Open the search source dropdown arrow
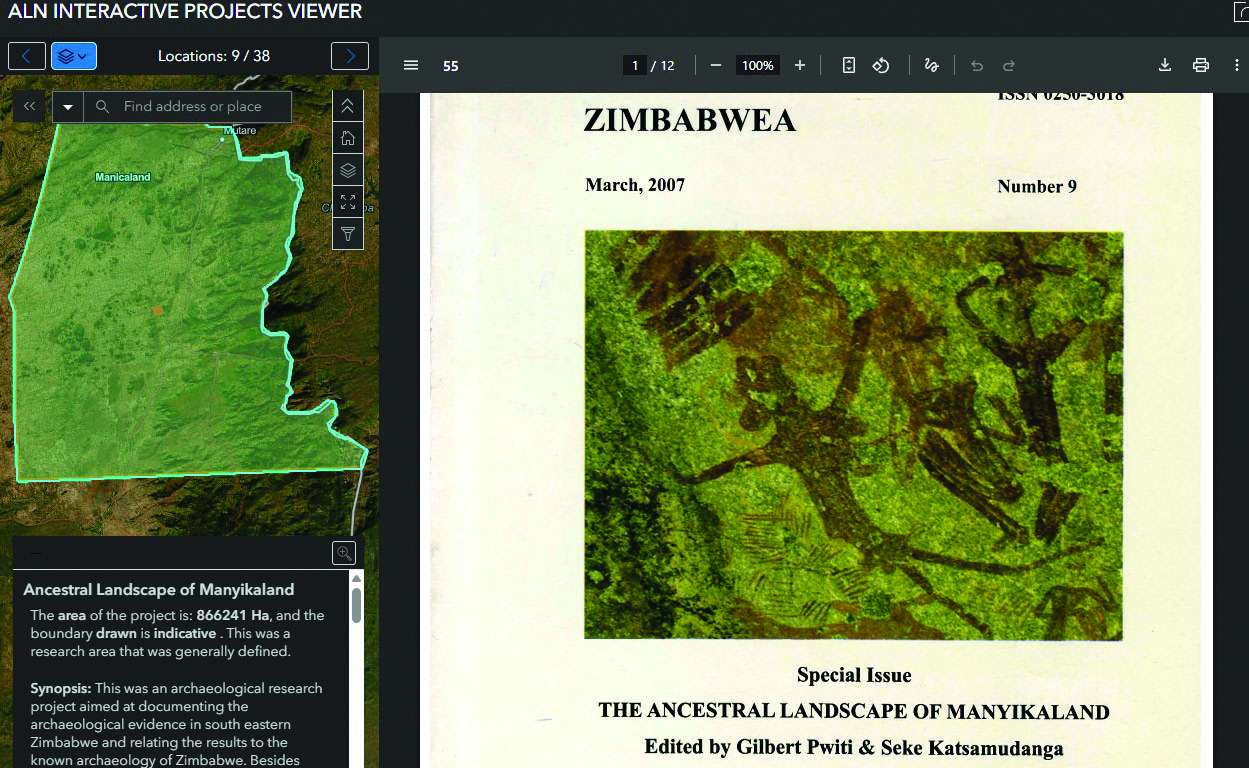The height and width of the screenshot is (768, 1249). click(x=68, y=107)
